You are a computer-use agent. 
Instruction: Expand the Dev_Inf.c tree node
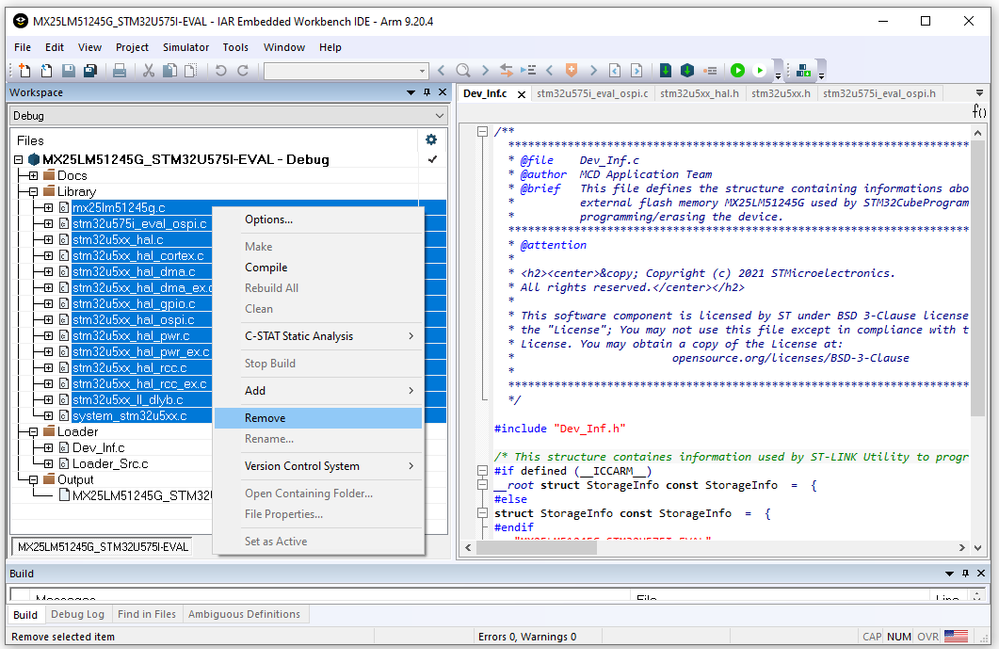(48, 447)
